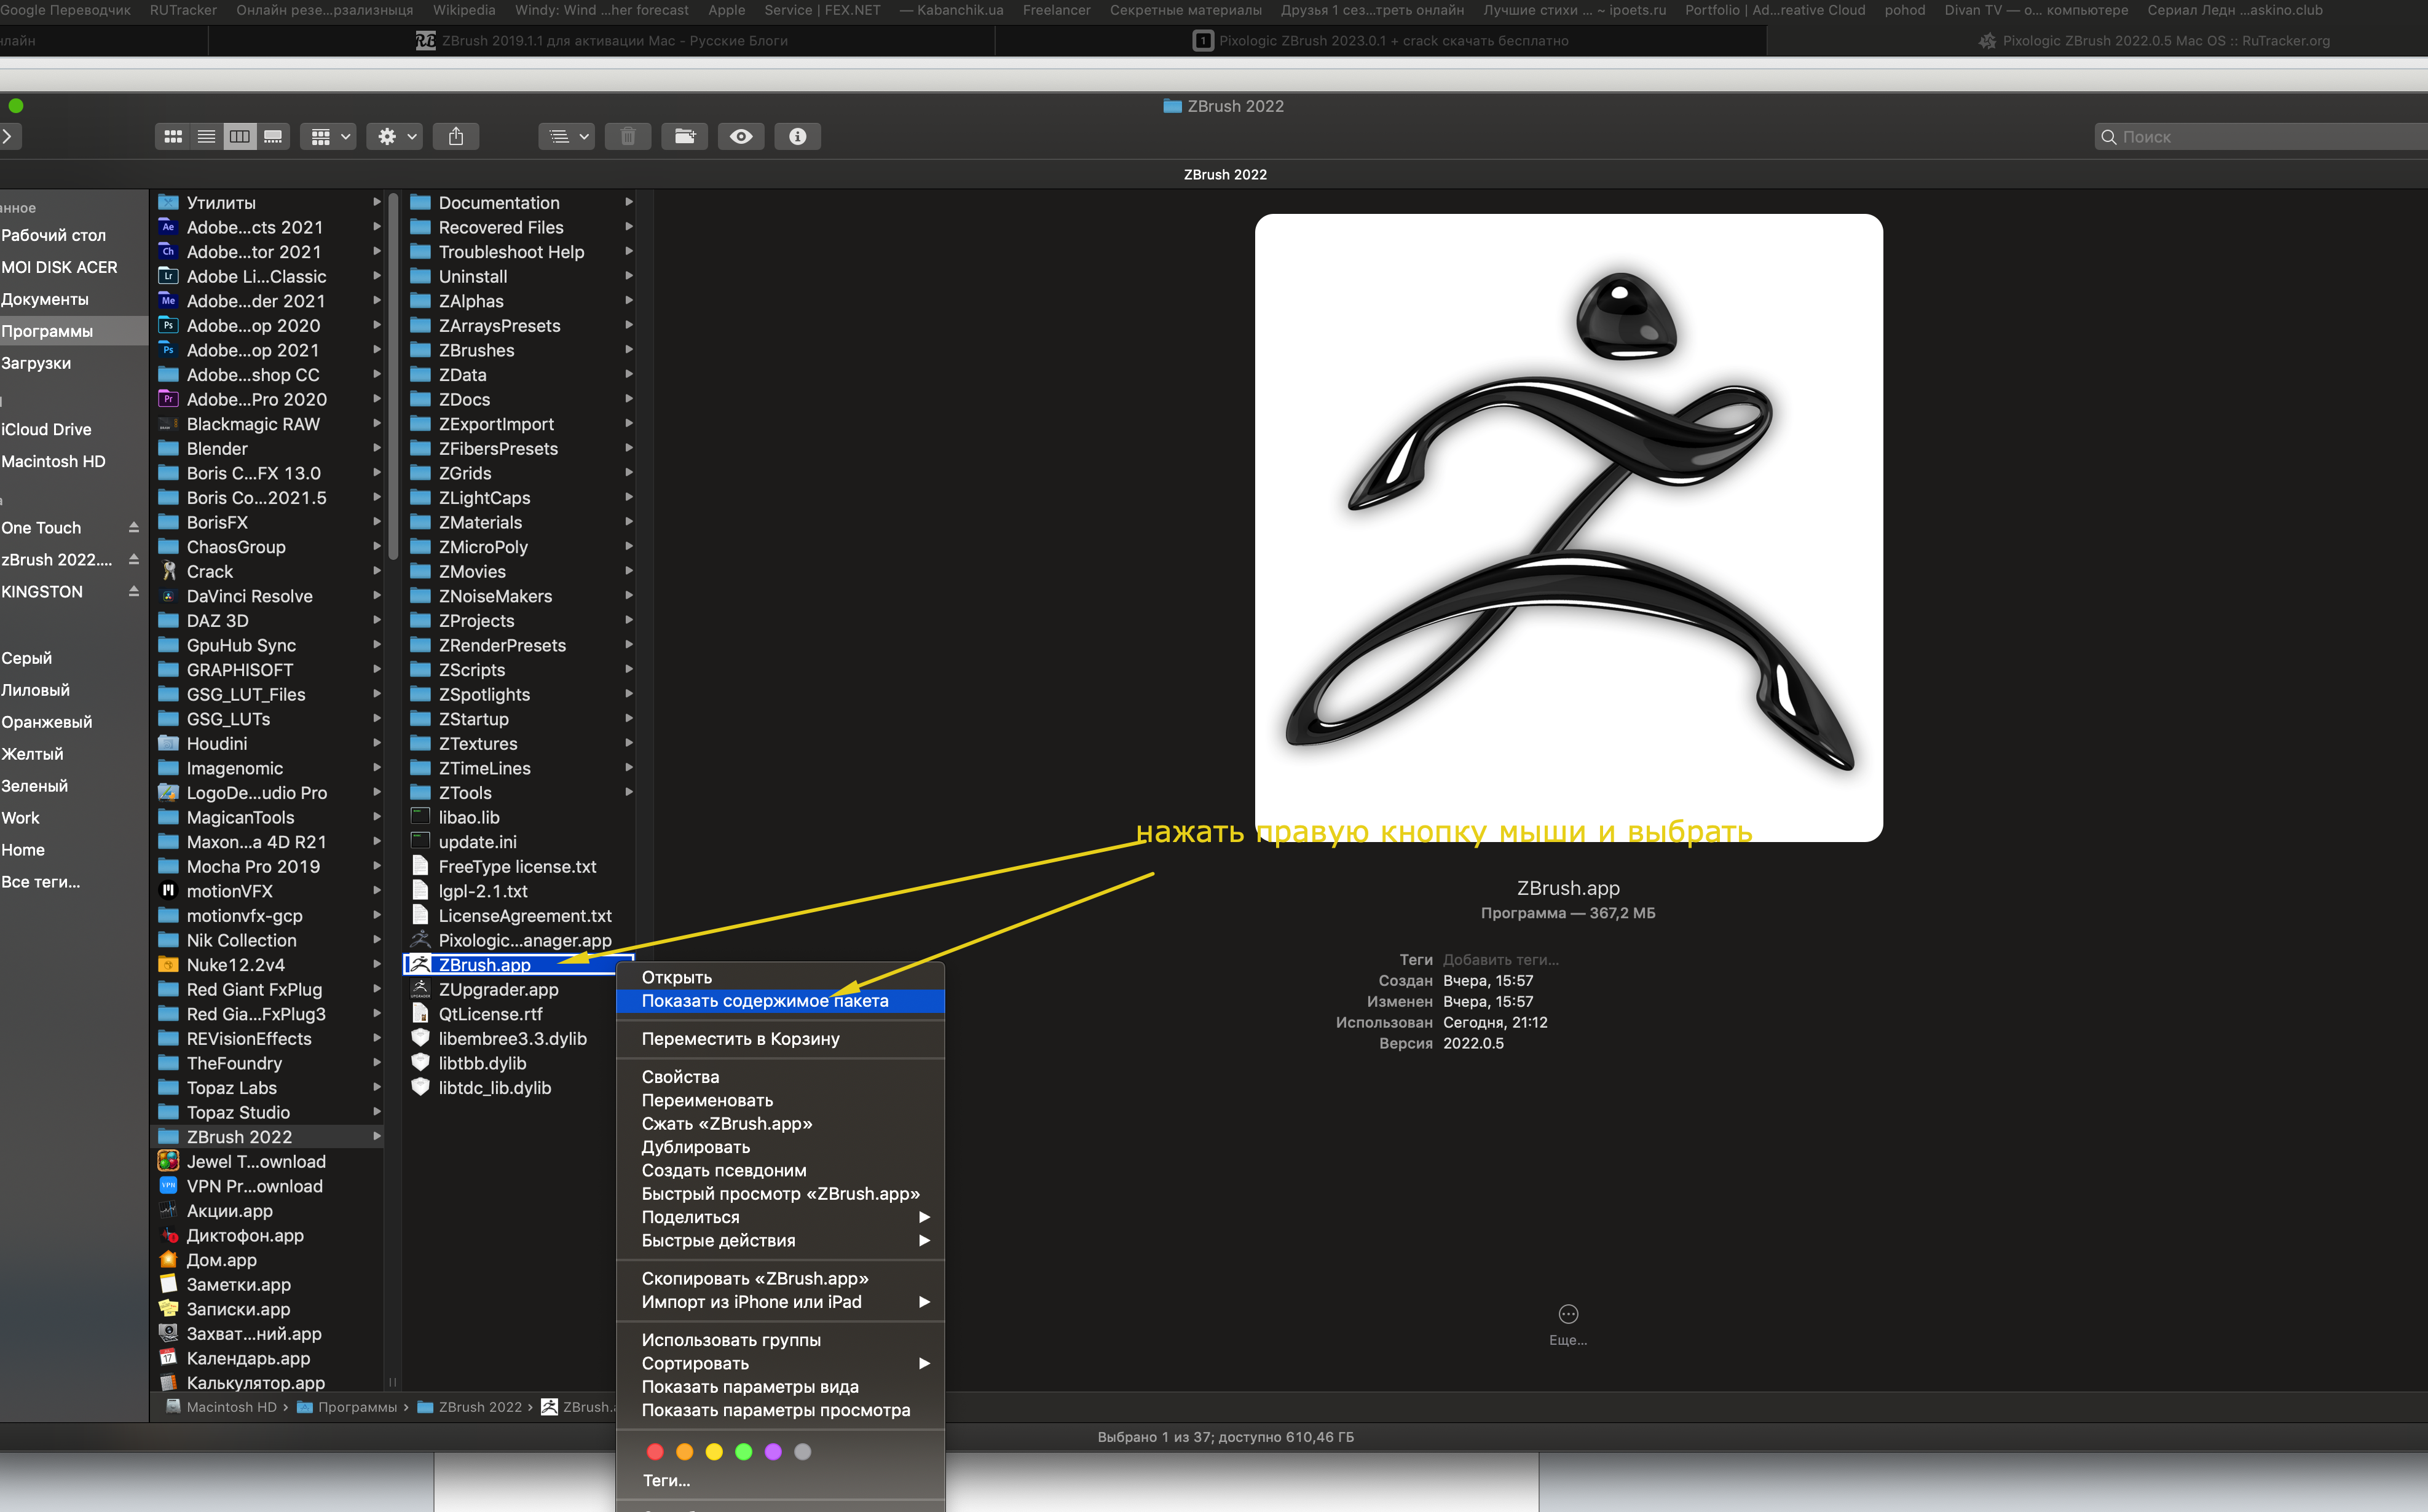The width and height of the screenshot is (2428, 1512).
Task: Select Pixologic...anager.app icon
Action: 421,940
